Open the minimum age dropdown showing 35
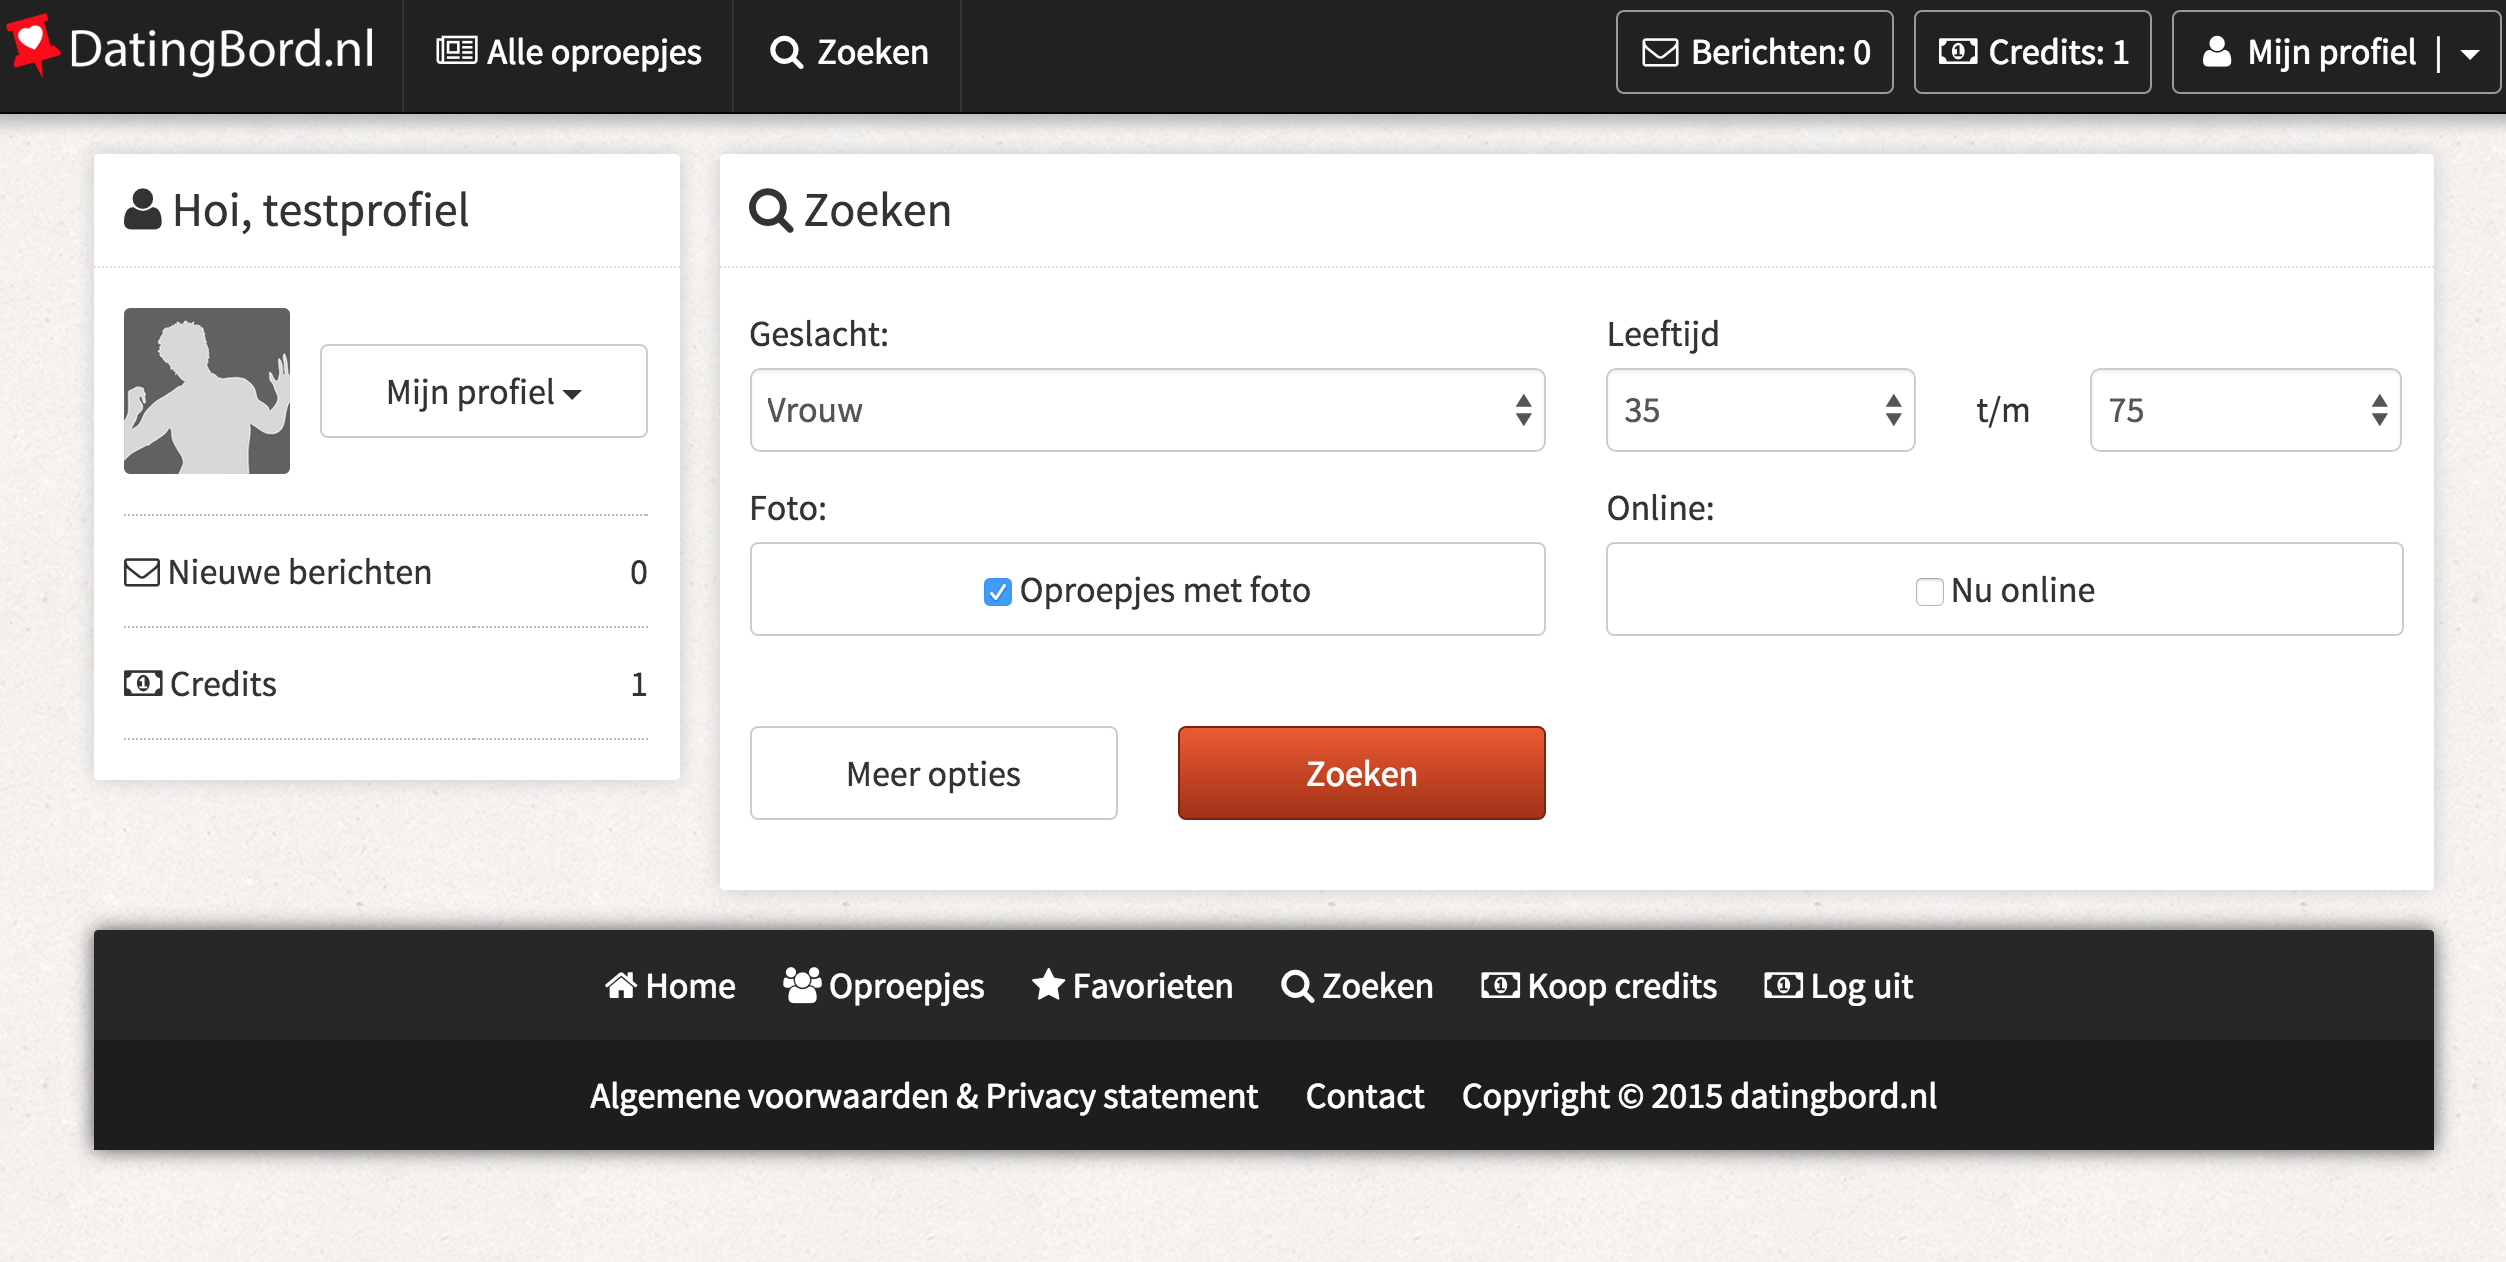 (x=1760, y=410)
